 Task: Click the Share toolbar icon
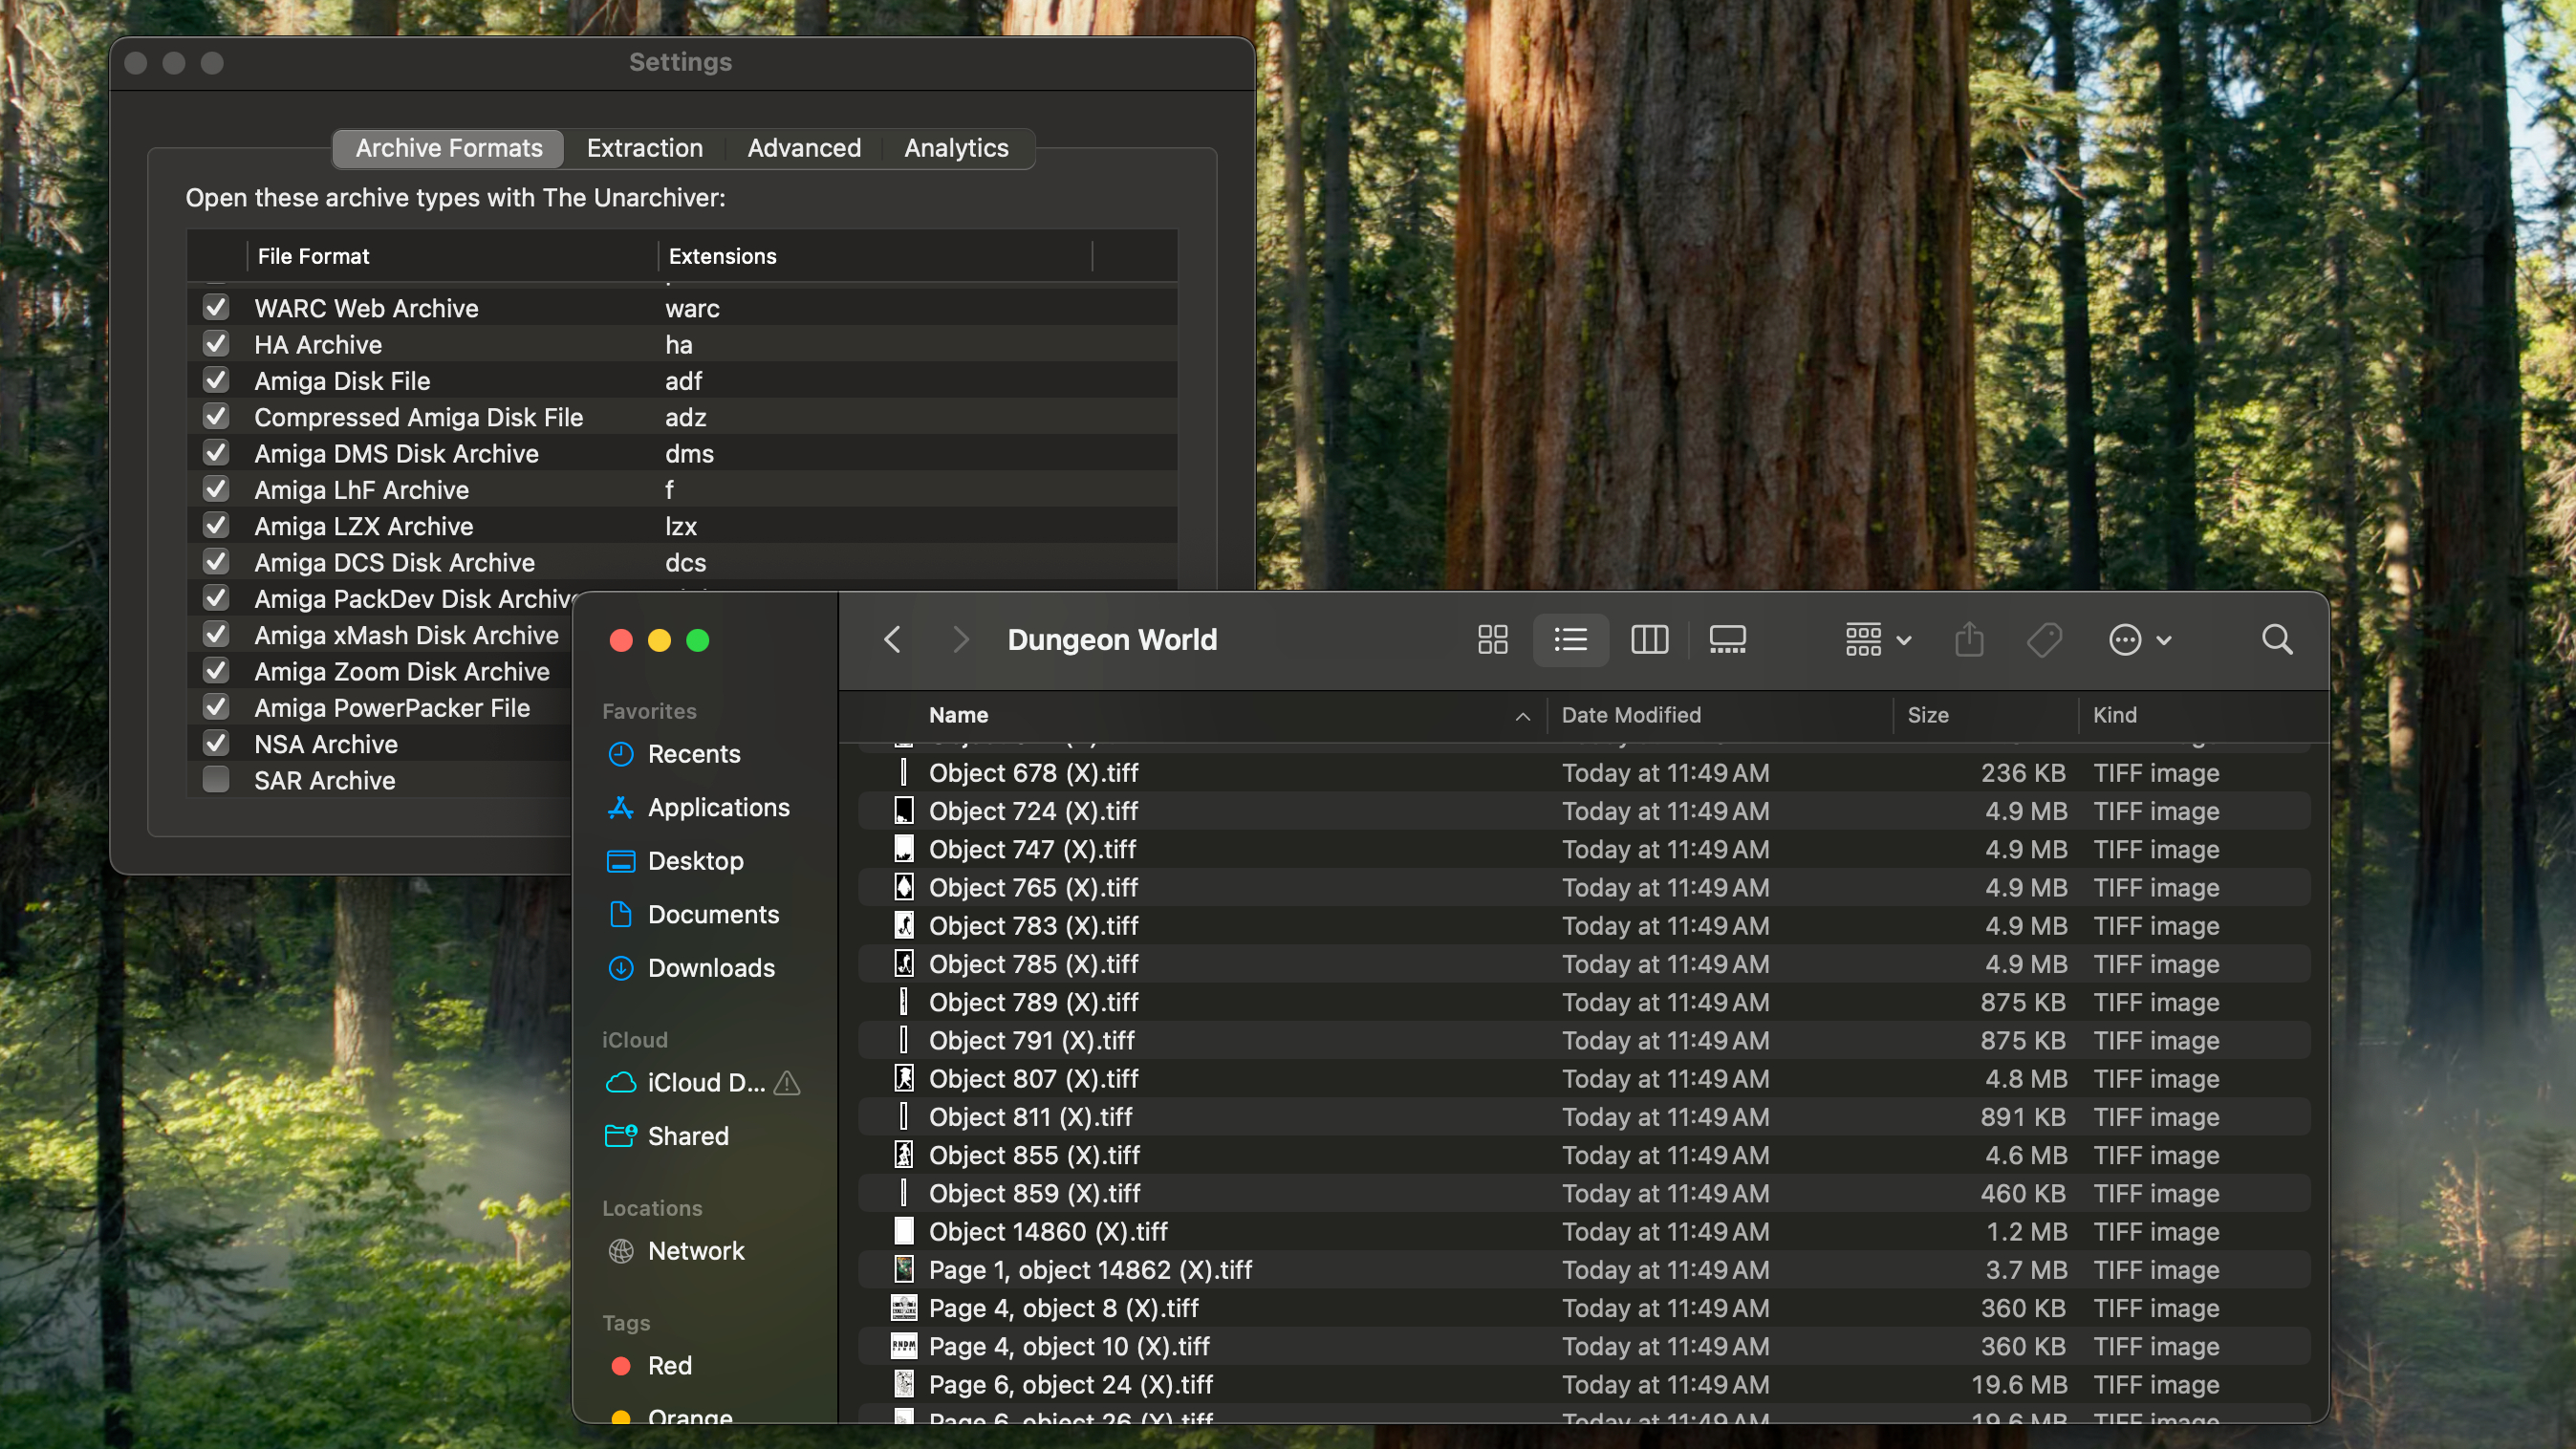[1969, 640]
